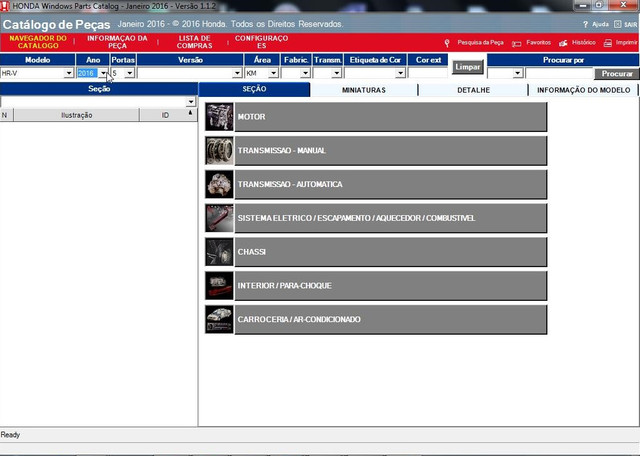The image size is (640, 456).
Task: Open SISTEMA ELETRICO / ESCAPAMENTO section bar
Action: tap(391, 218)
